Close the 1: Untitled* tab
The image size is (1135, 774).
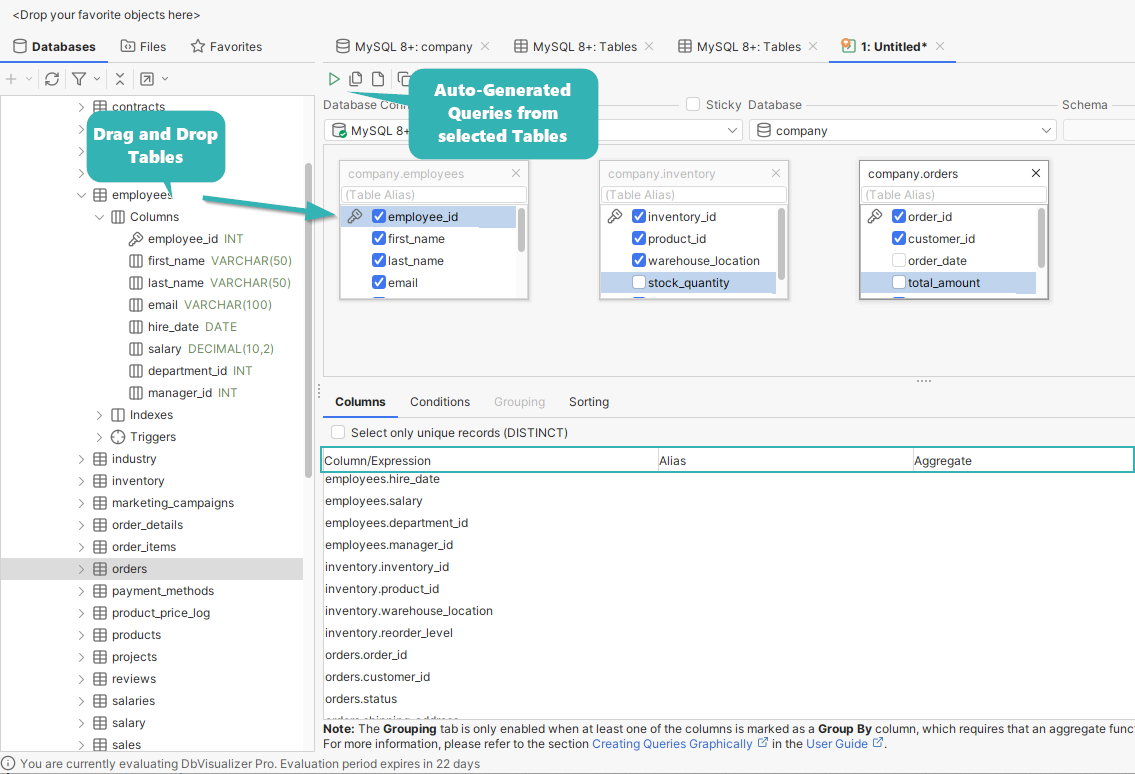pyautogui.click(x=940, y=46)
